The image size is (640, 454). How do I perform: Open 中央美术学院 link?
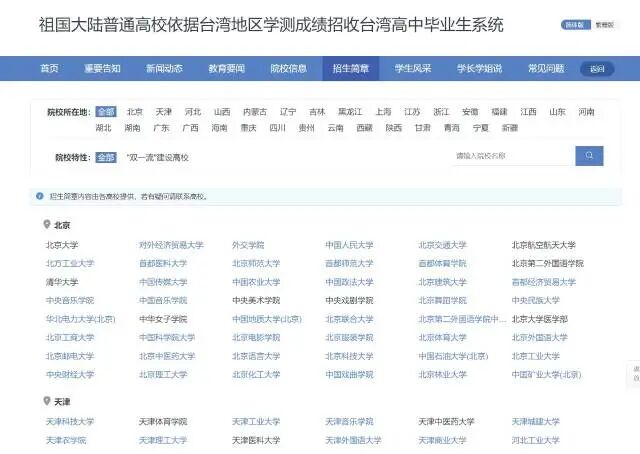click(x=256, y=300)
